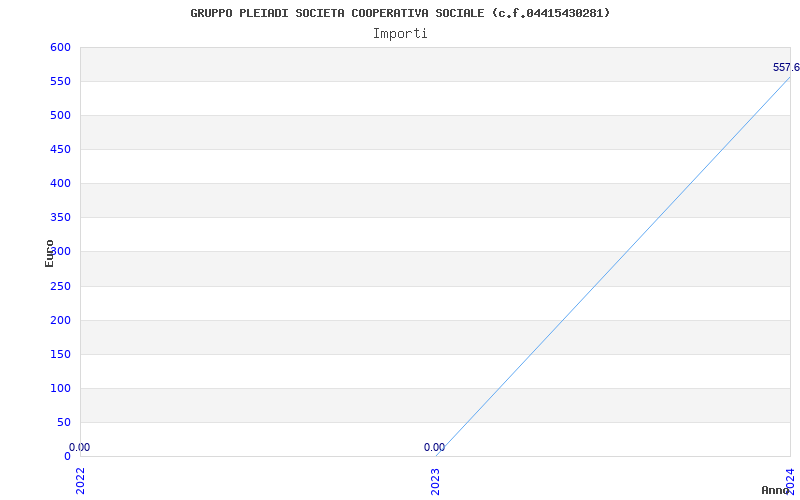The image size is (800, 500).
Task: Click the 550 y-axis tick label
Action: point(60,82)
